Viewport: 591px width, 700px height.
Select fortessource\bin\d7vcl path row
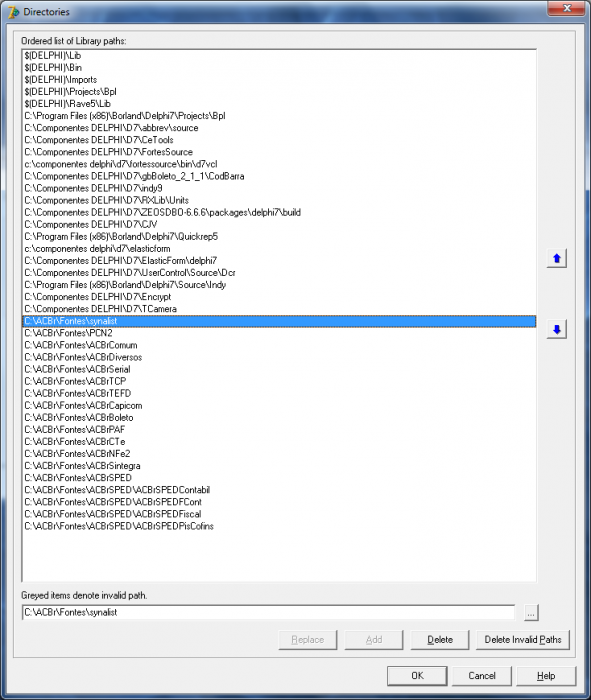point(279,164)
